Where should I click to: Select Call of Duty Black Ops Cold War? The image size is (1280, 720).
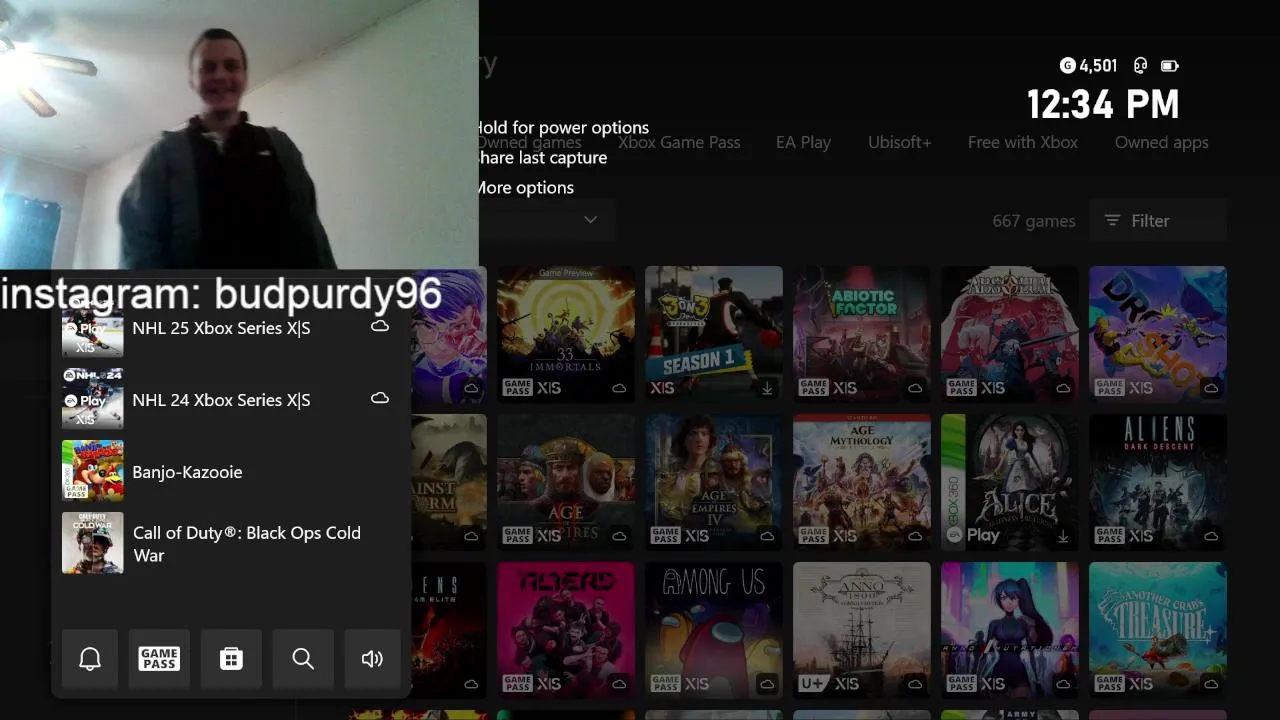pos(231,543)
